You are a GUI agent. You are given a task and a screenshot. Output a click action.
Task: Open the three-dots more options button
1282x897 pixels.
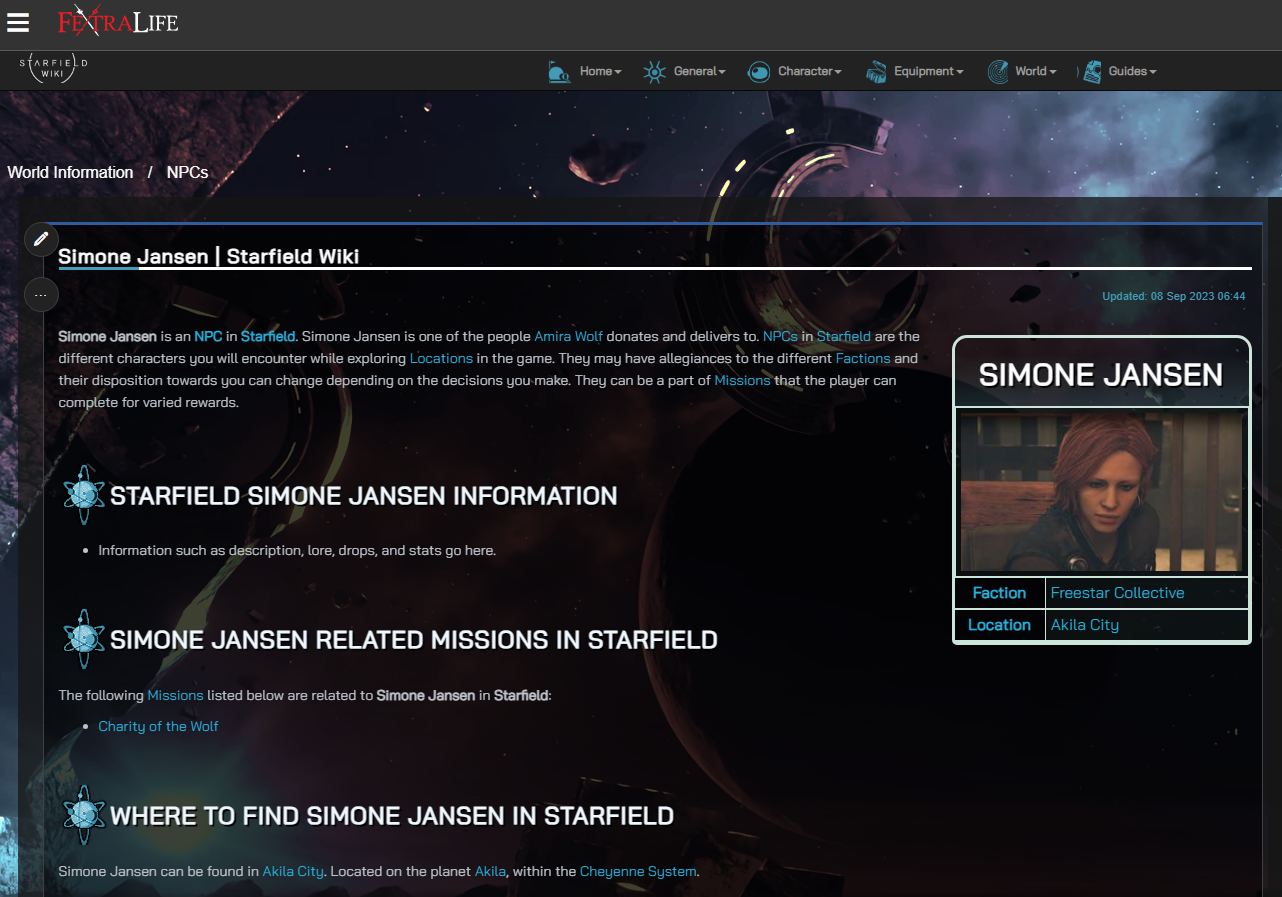click(41, 295)
